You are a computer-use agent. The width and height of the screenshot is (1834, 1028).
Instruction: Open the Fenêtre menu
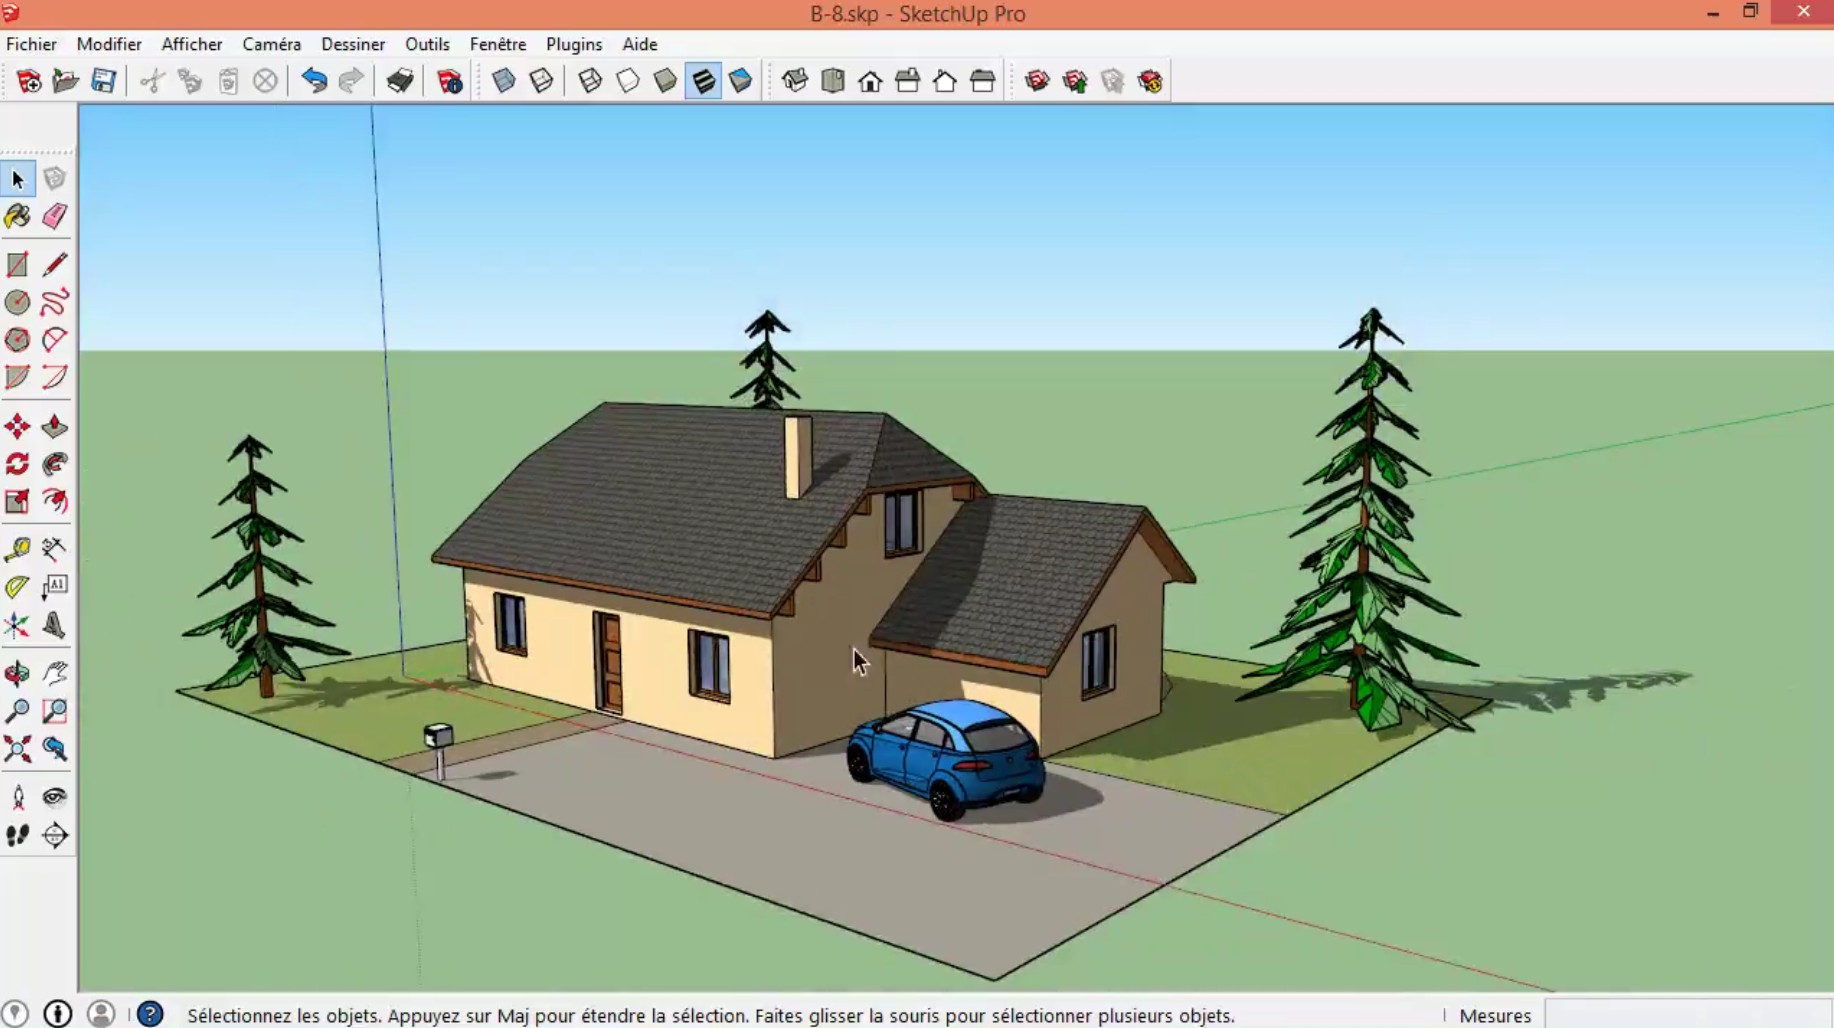click(x=498, y=44)
